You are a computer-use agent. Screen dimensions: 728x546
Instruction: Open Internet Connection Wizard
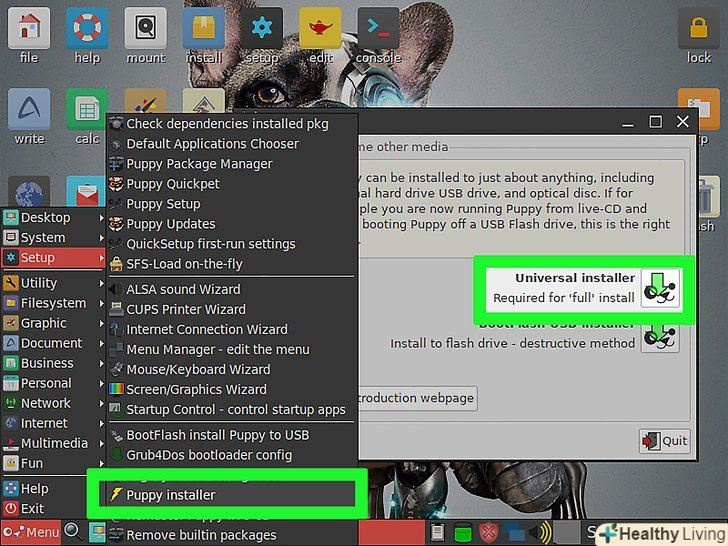231,329
